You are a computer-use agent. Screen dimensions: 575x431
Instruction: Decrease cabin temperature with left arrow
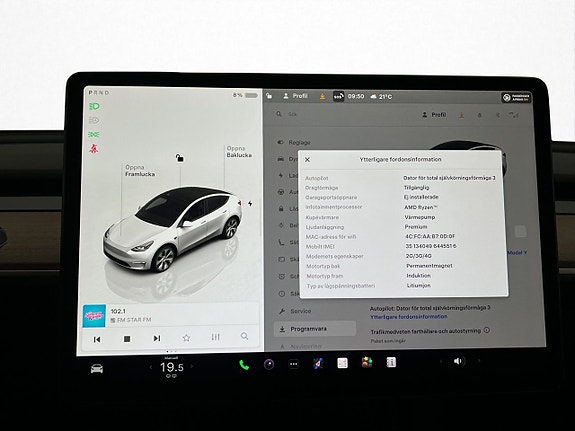(x=150, y=367)
